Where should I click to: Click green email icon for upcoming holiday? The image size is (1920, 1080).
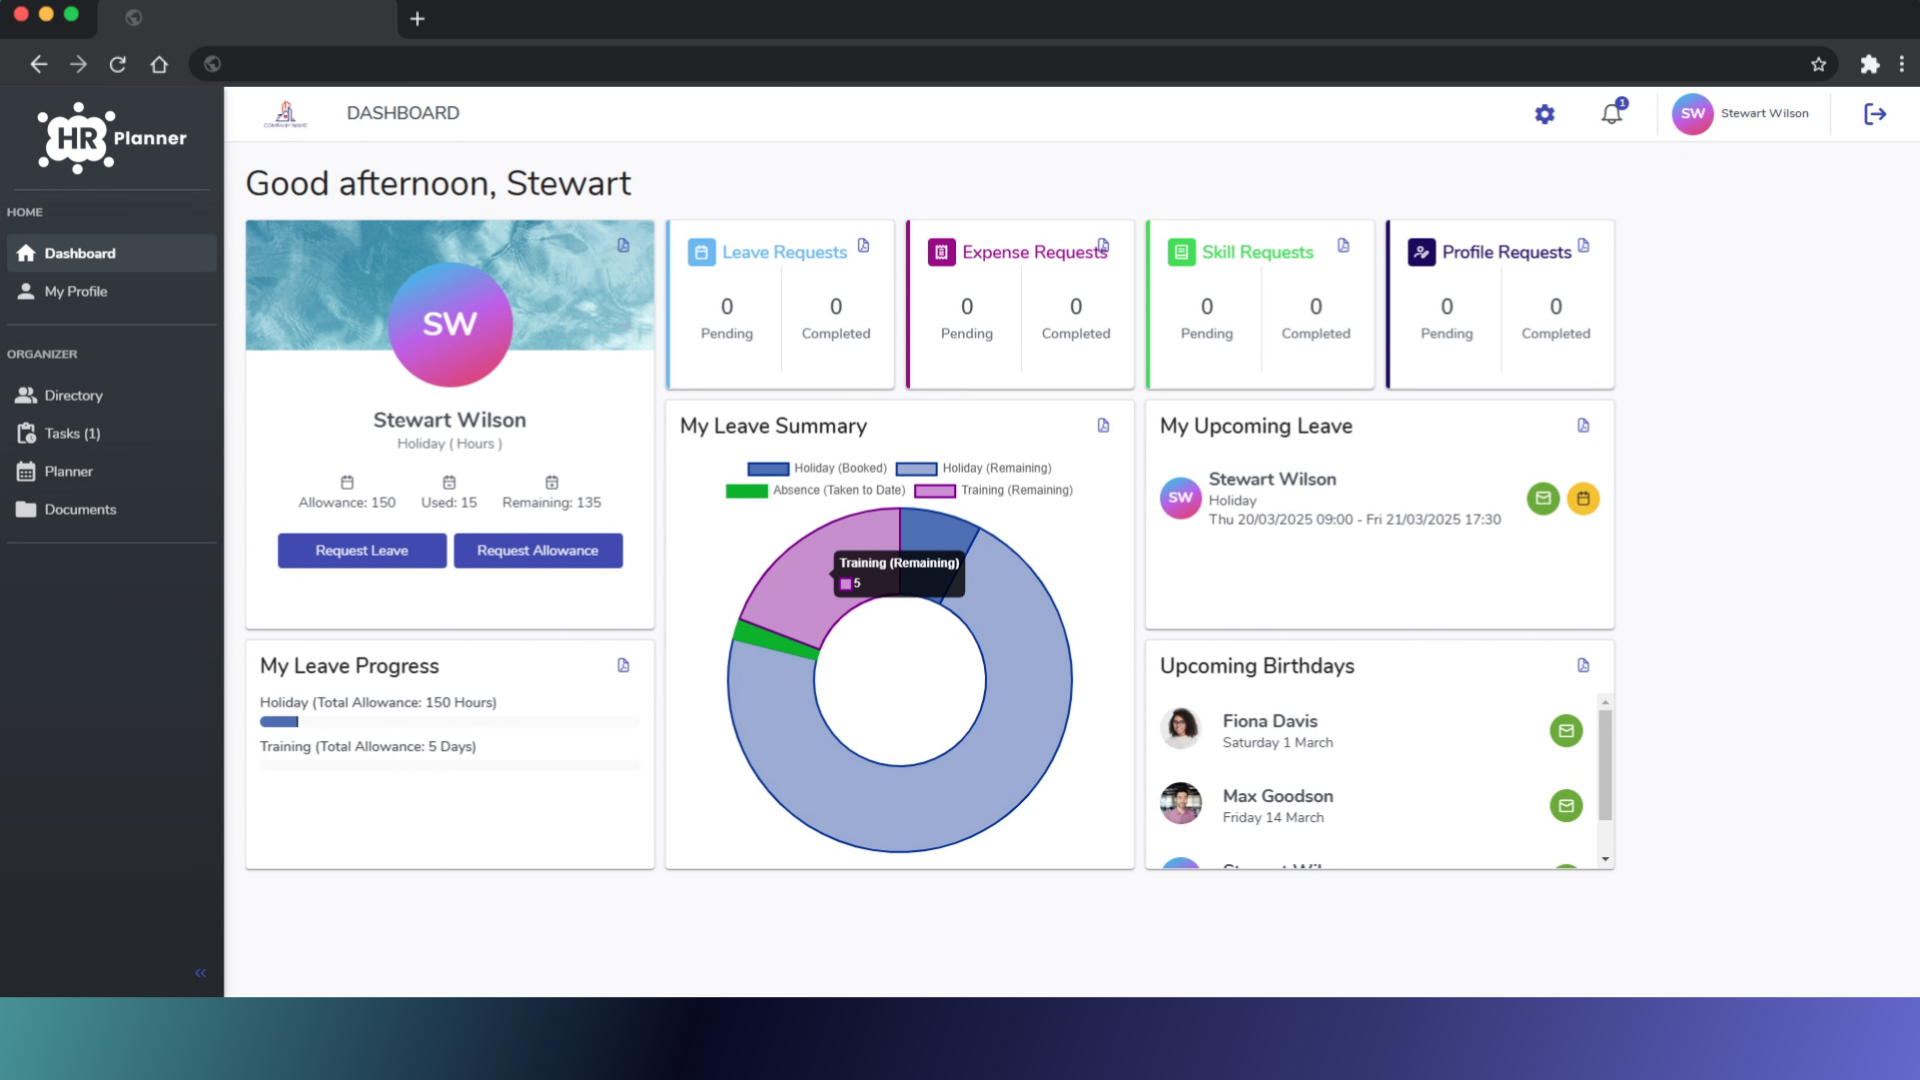tap(1543, 498)
